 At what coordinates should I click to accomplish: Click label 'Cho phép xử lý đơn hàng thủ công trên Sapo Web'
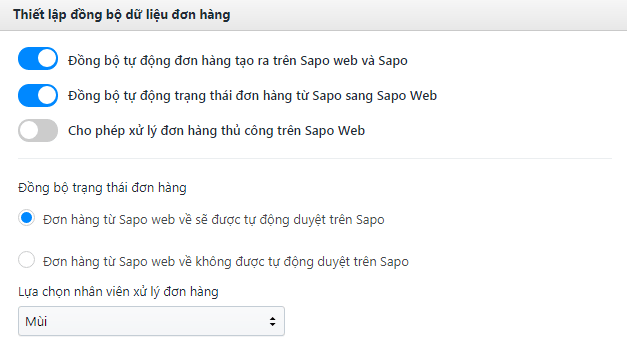(x=216, y=131)
